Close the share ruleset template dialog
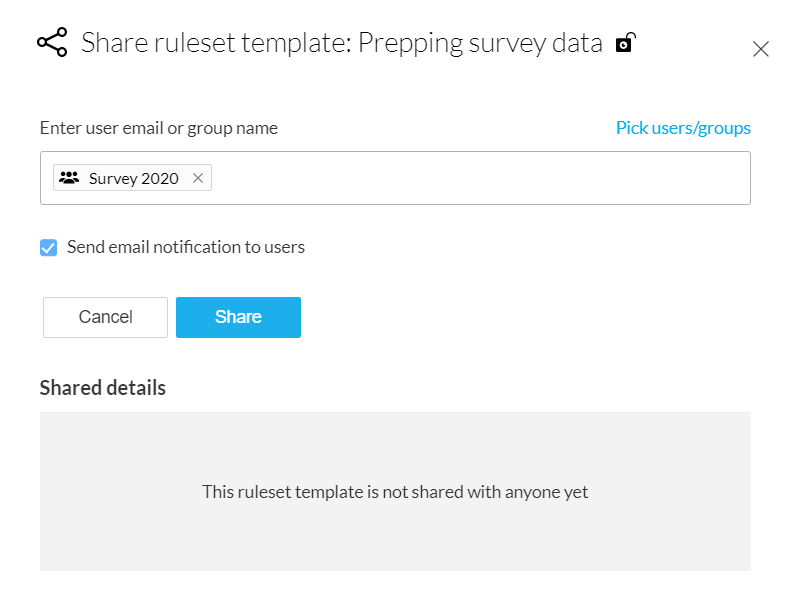 [761, 49]
